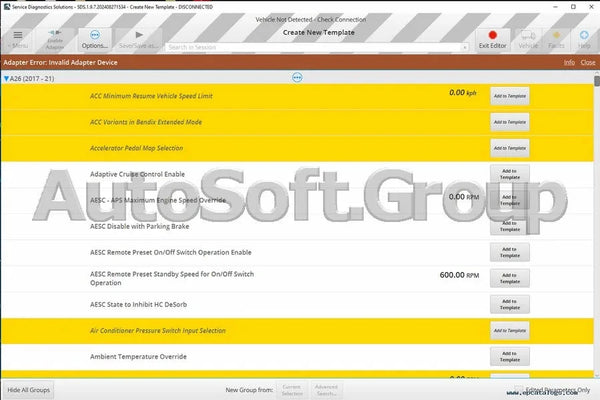The image size is (600, 400).
Task: Click the vertical scrollbar thumb
Action: (x=597, y=81)
